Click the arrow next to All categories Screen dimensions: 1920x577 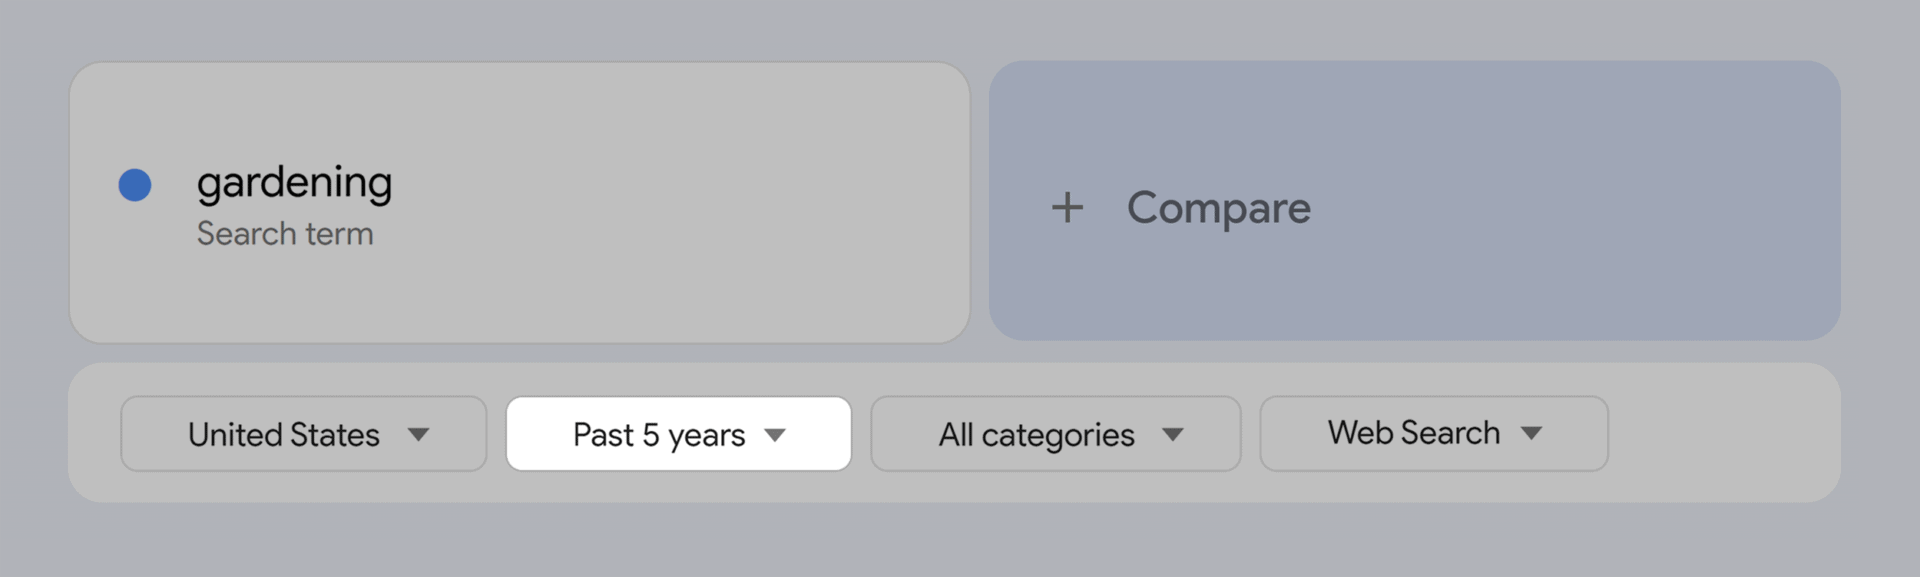(x=1173, y=435)
